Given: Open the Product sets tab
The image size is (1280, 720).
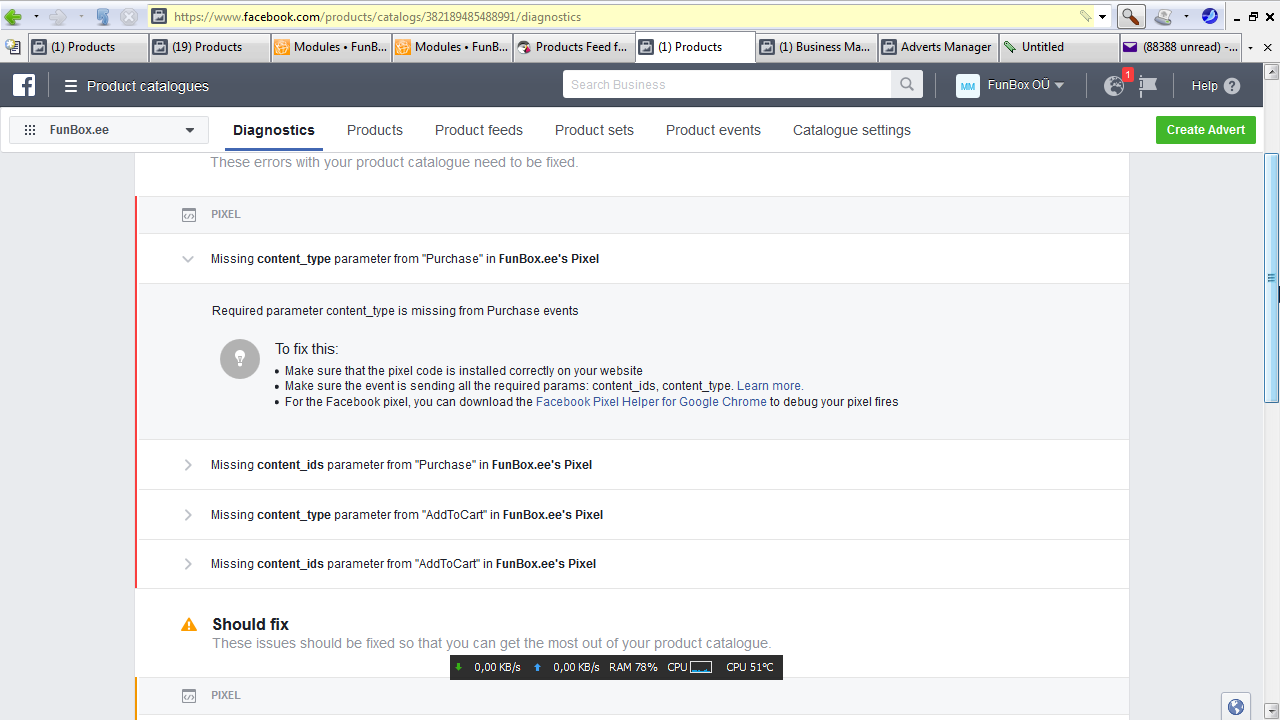Looking at the screenshot, I should (594, 130).
